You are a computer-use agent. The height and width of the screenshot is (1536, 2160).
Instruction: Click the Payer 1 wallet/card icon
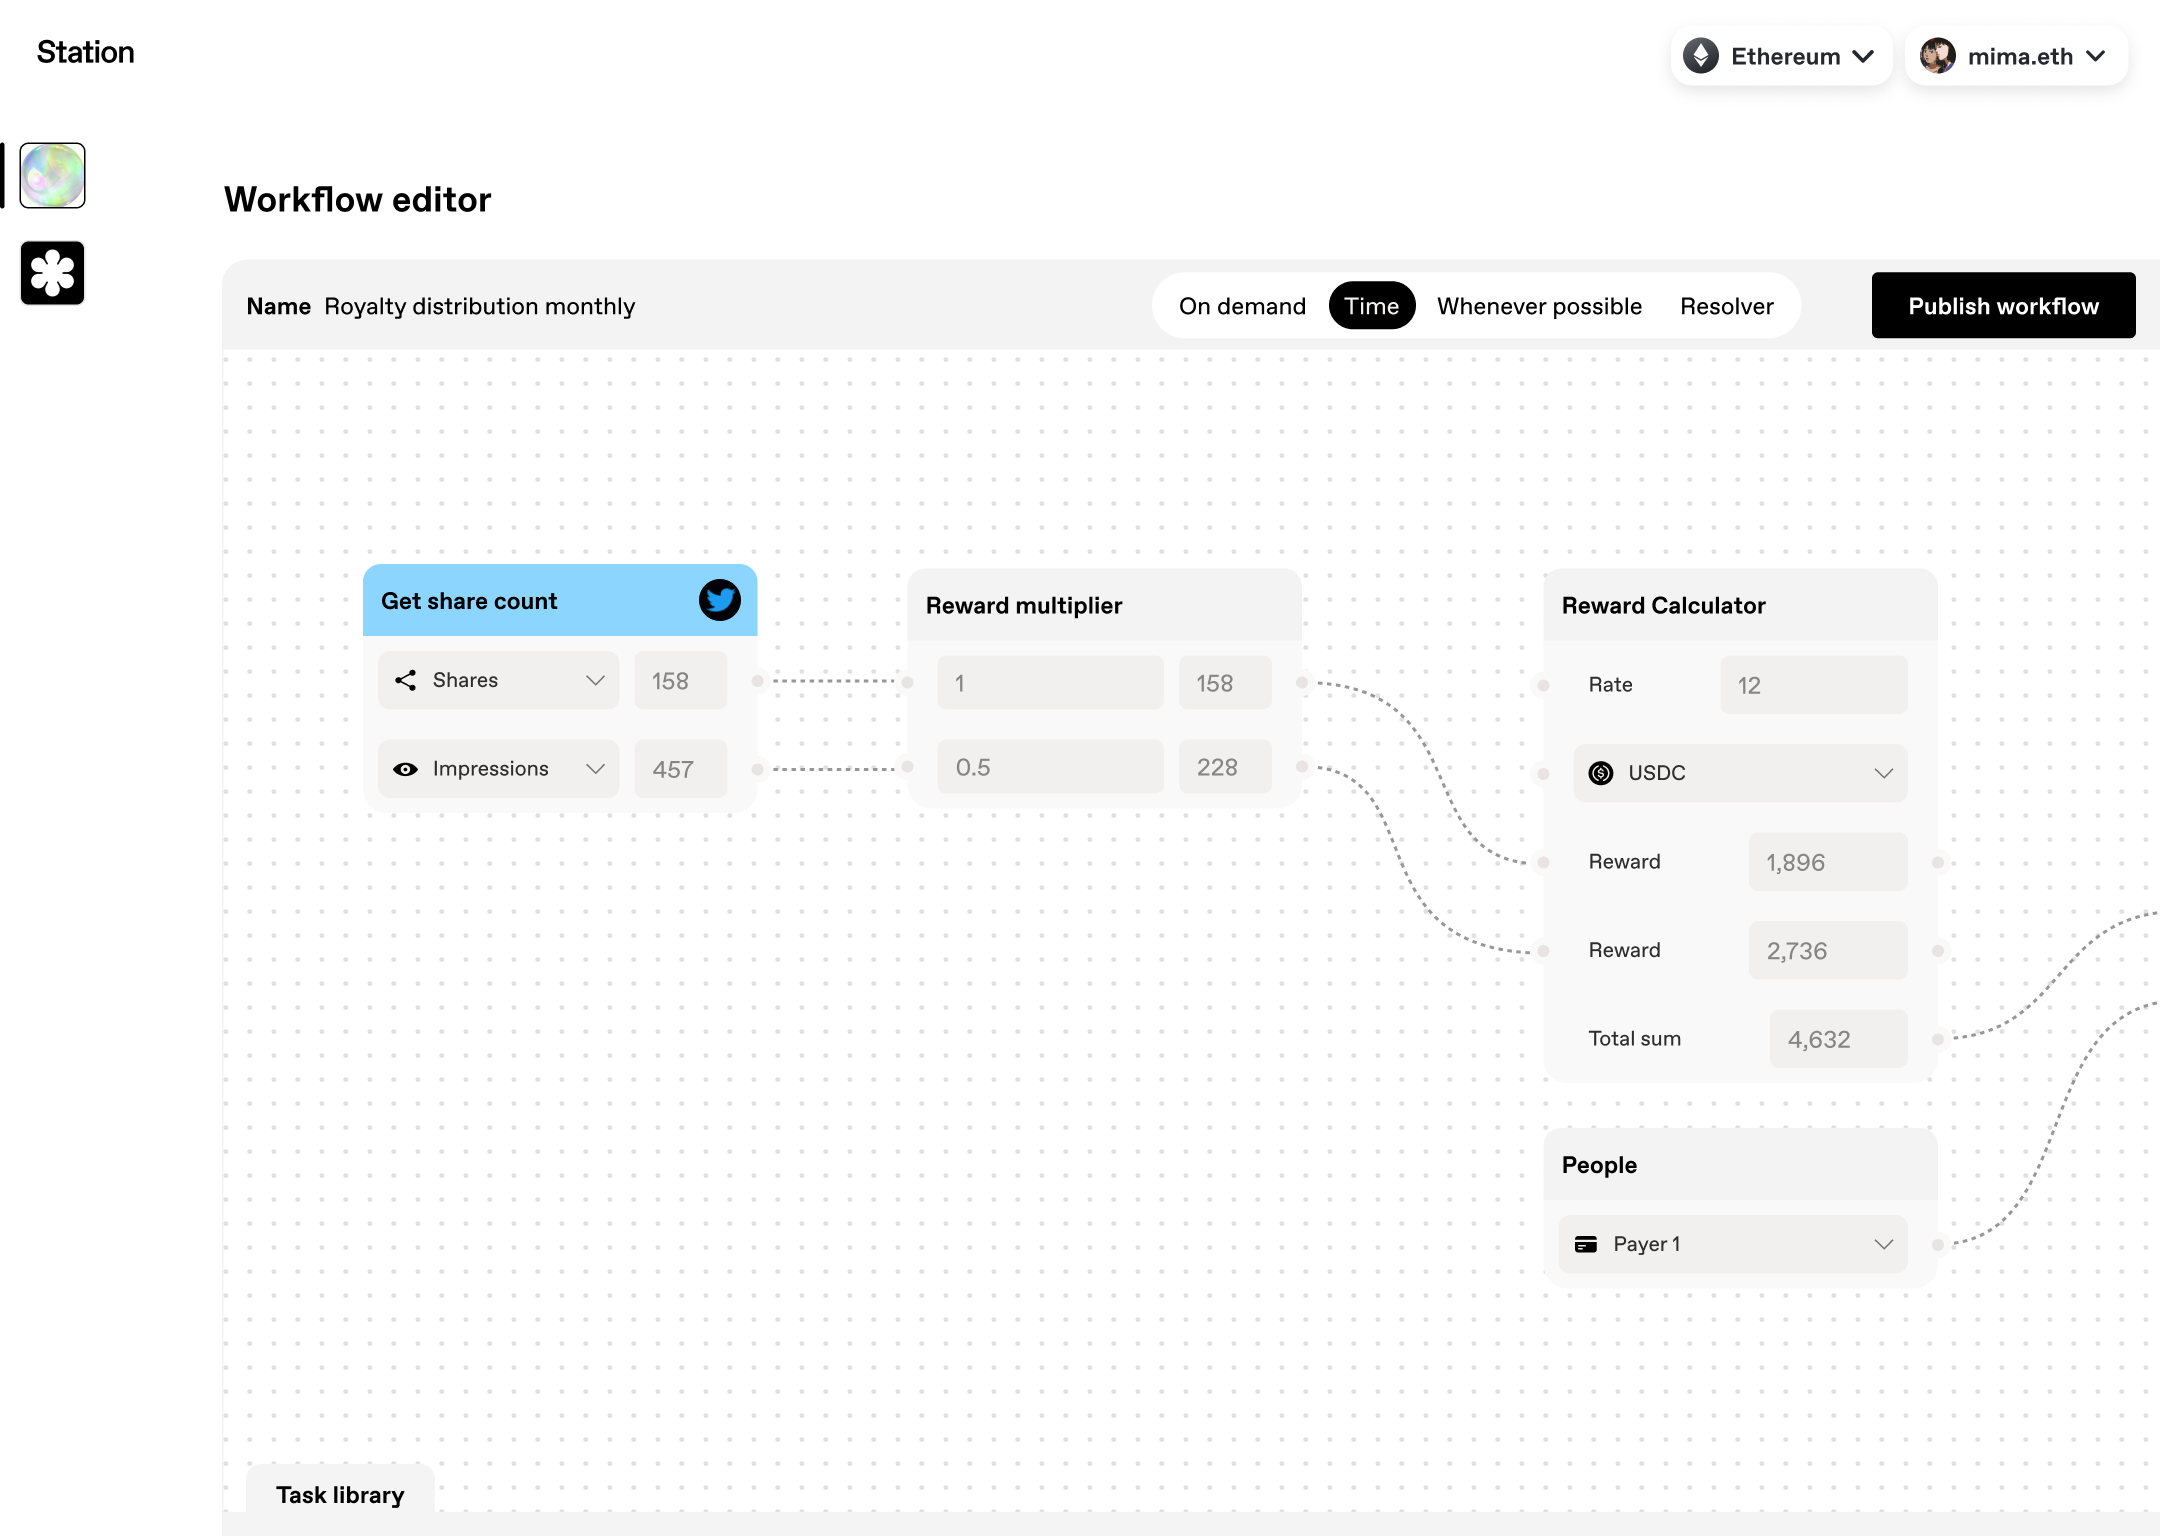(1587, 1243)
